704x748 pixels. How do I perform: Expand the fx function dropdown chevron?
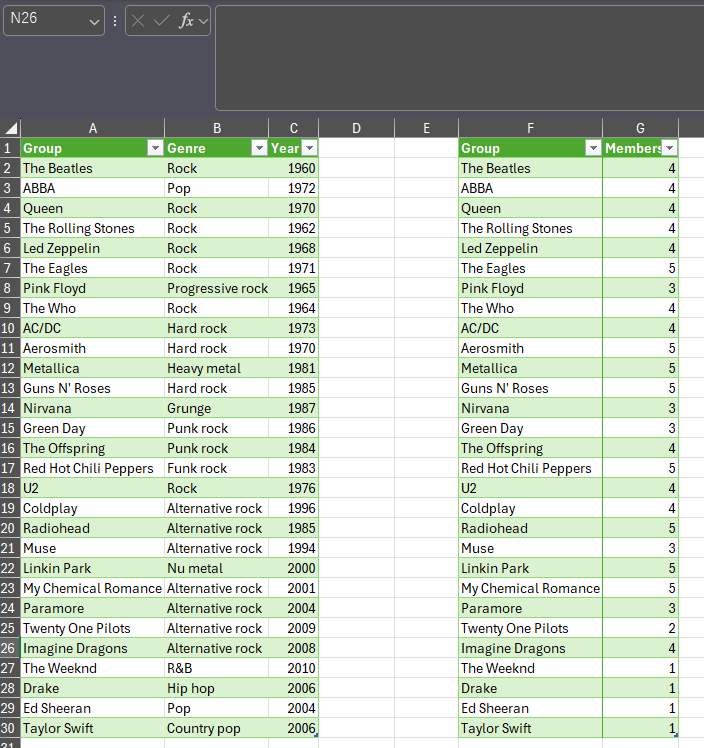(x=204, y=21)
